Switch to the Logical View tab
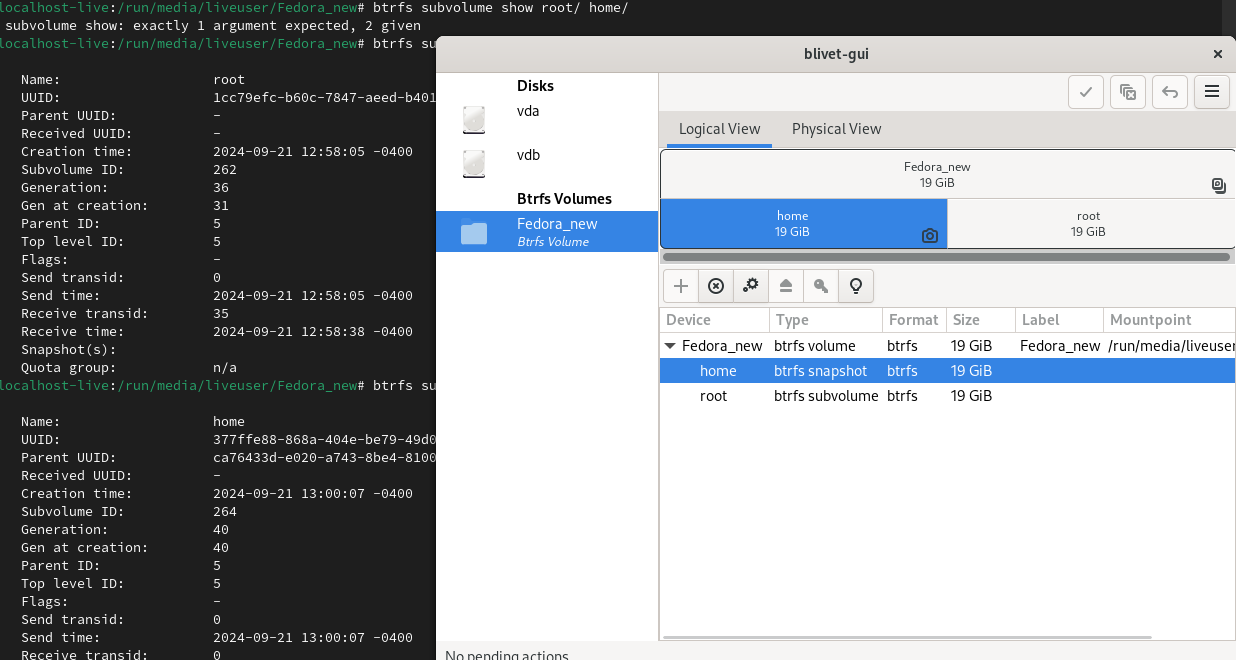The image size is (1236, 660). pyautogui.click(x=720, y=129)
